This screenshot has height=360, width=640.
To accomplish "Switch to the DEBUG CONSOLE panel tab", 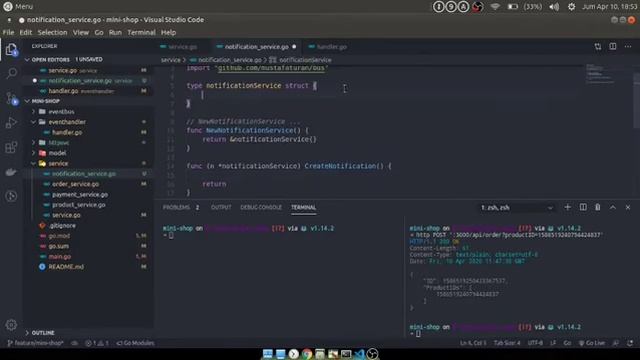I will click(261, 207).
